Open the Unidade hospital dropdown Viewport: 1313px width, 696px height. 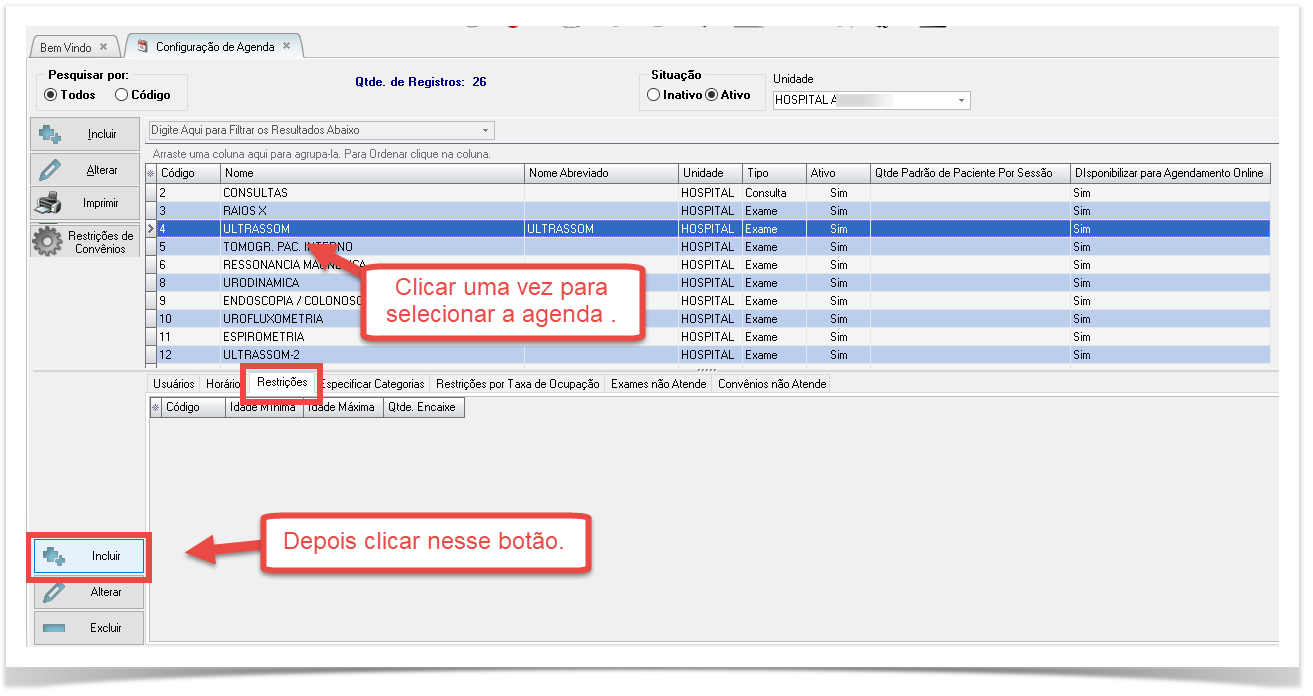click(x=961, y=100)
